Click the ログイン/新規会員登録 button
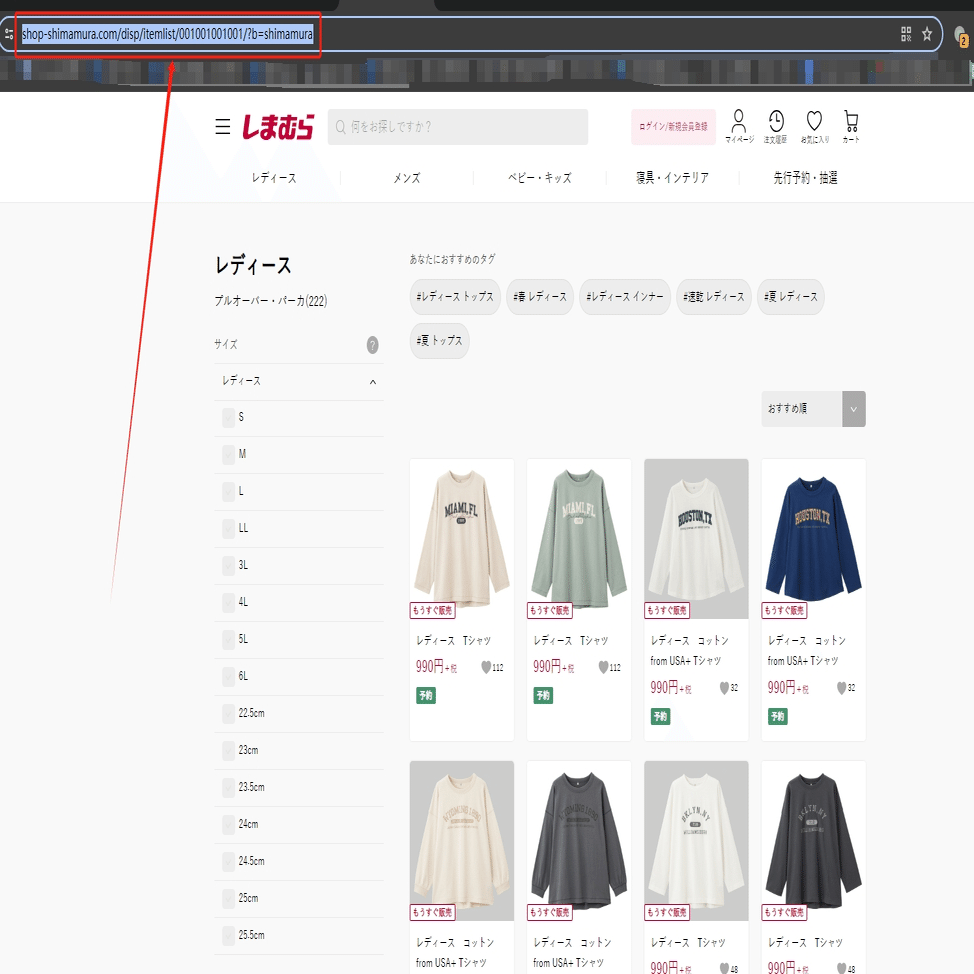974x974 pixels. click(673, 127)
